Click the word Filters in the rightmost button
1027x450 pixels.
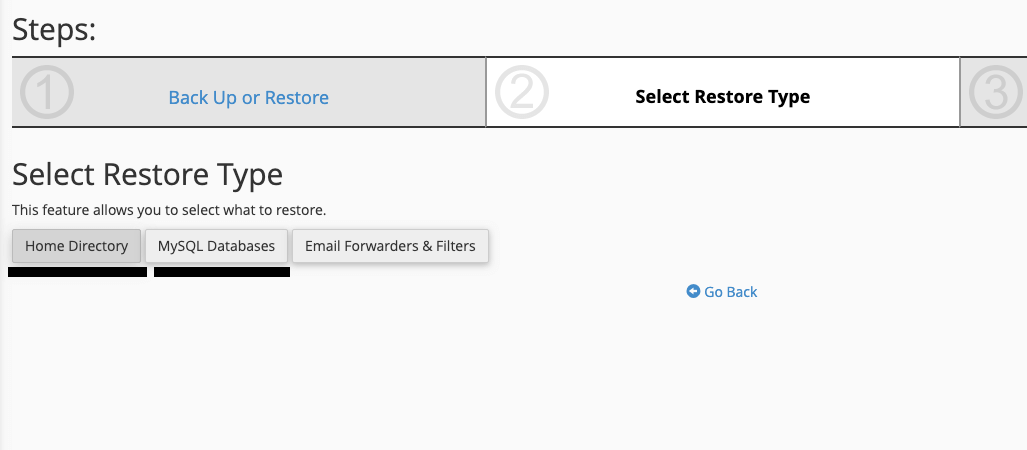(456, 246)
